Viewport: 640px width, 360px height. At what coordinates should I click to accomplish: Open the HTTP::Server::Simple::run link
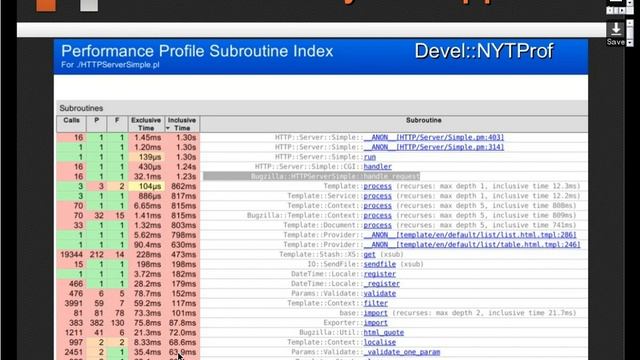tap(370, 157)
